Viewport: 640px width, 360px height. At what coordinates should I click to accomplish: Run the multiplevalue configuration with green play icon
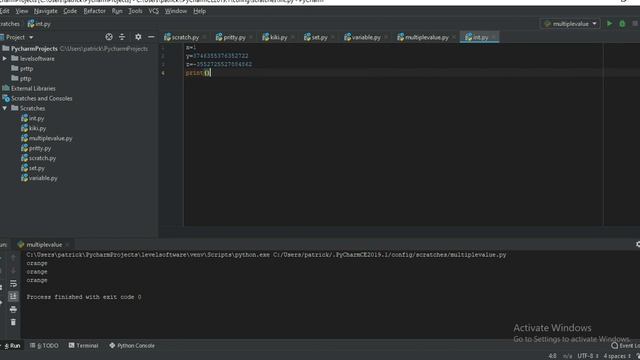click(609, 24)
